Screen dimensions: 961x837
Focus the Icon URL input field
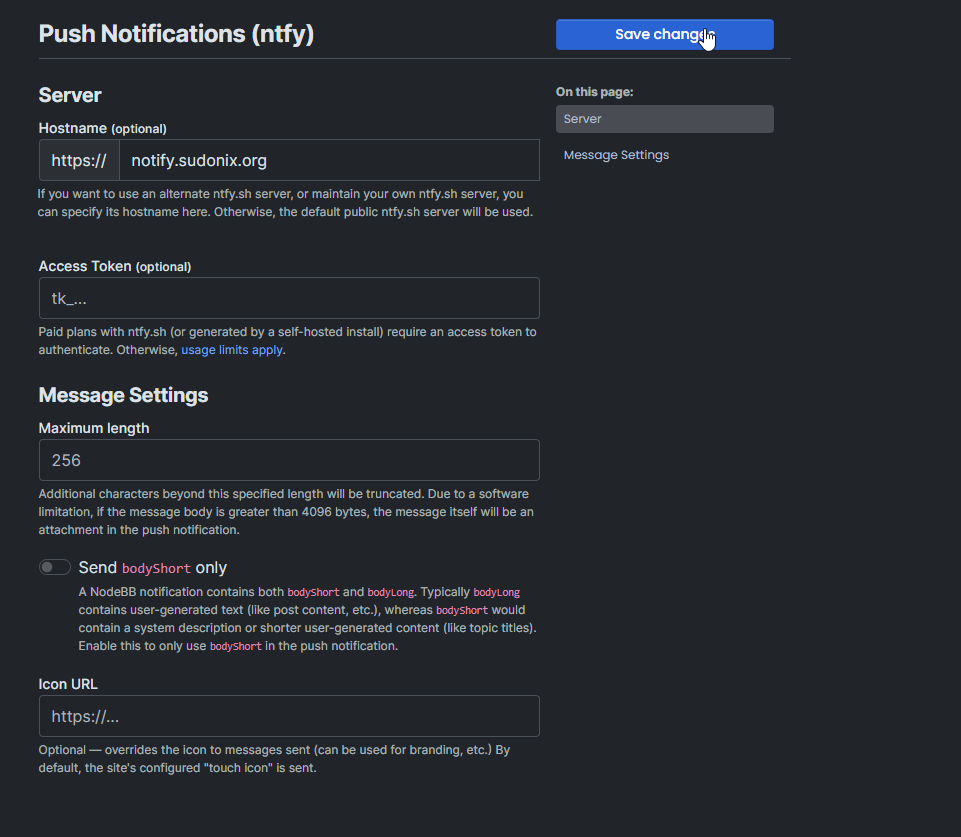click(289, 716)
